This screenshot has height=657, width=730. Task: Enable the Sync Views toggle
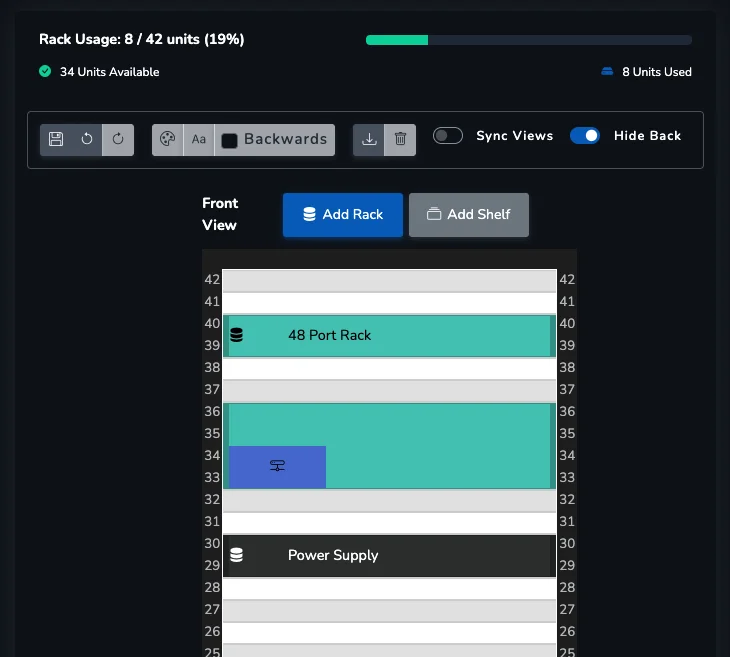click(447, 135)
